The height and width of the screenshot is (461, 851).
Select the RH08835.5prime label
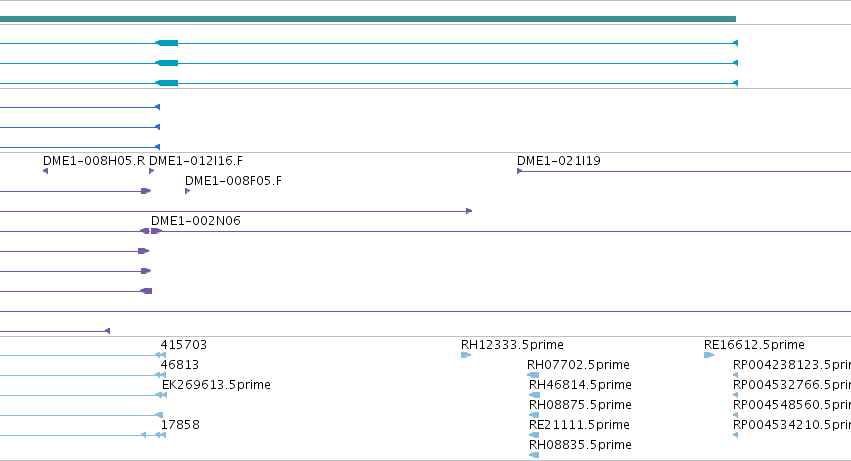click(580, 445)
